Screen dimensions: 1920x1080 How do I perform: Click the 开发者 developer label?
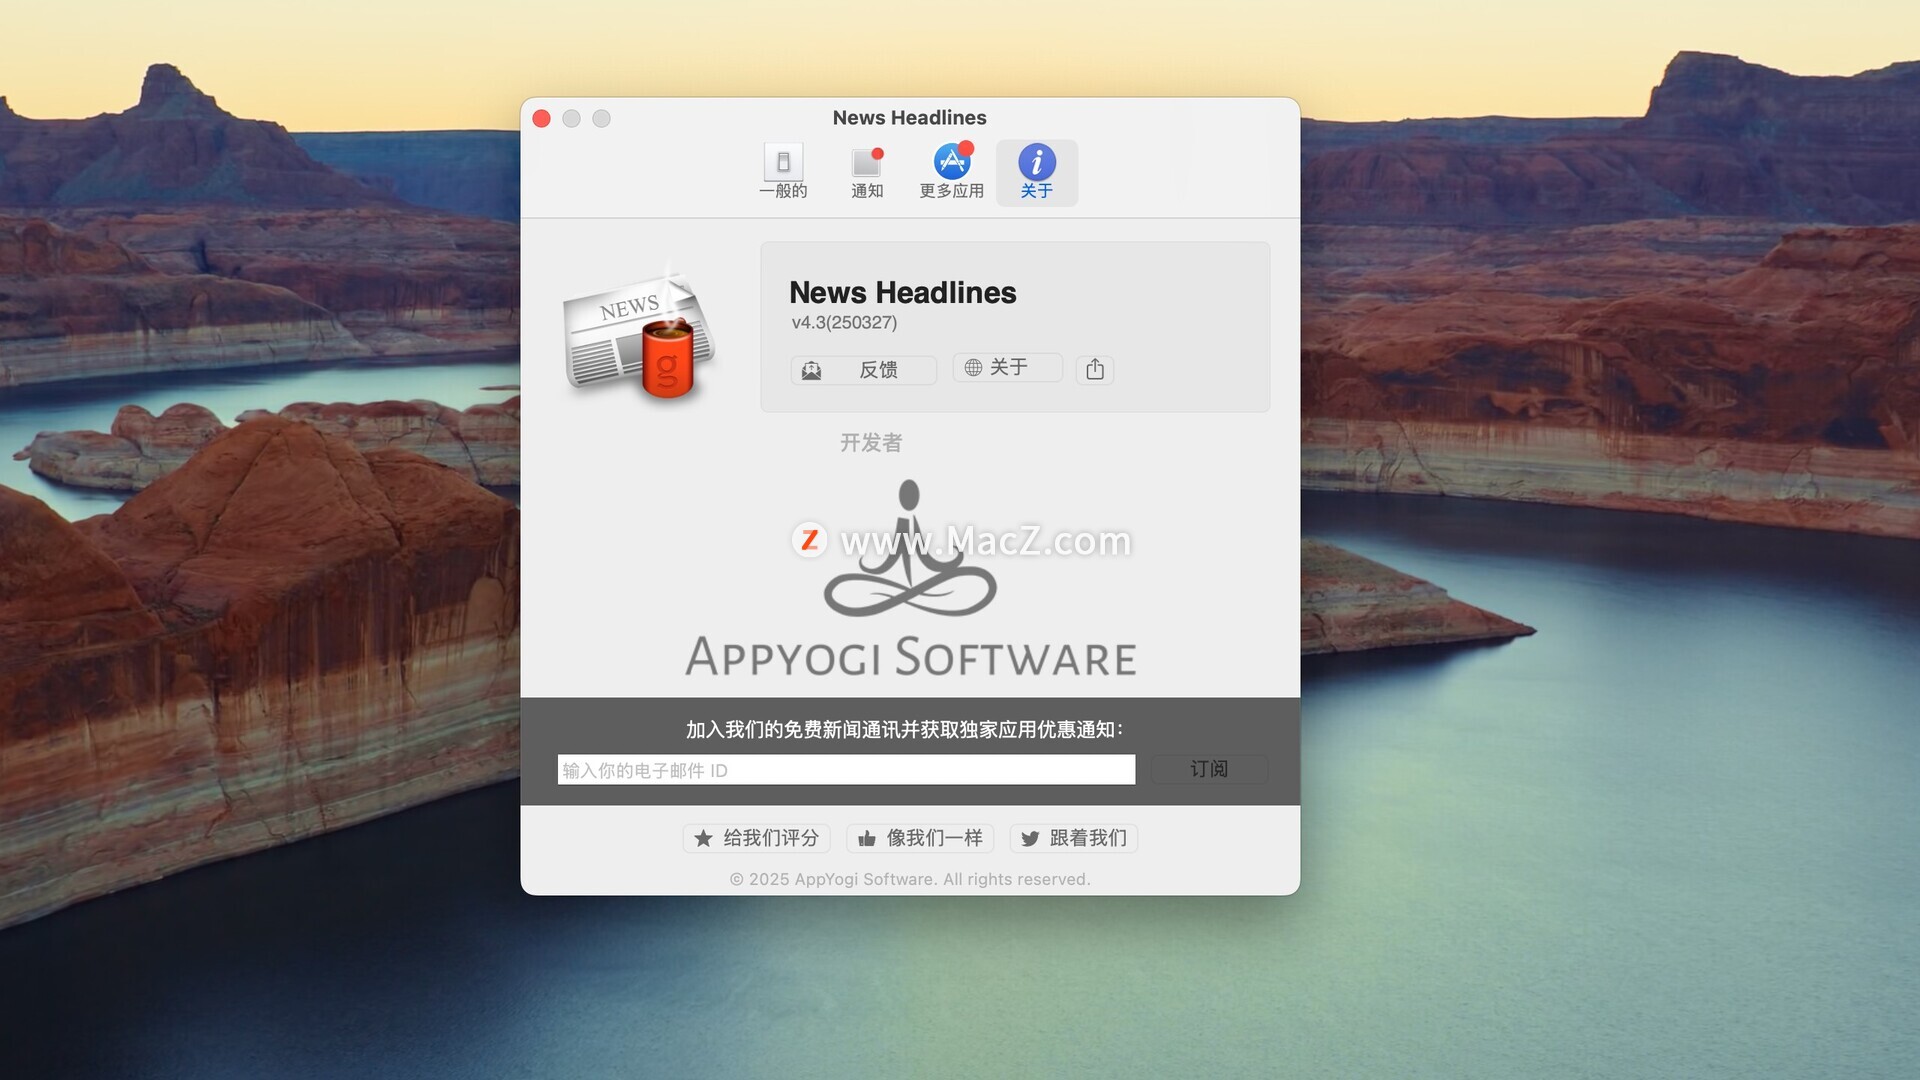point(871,443)
